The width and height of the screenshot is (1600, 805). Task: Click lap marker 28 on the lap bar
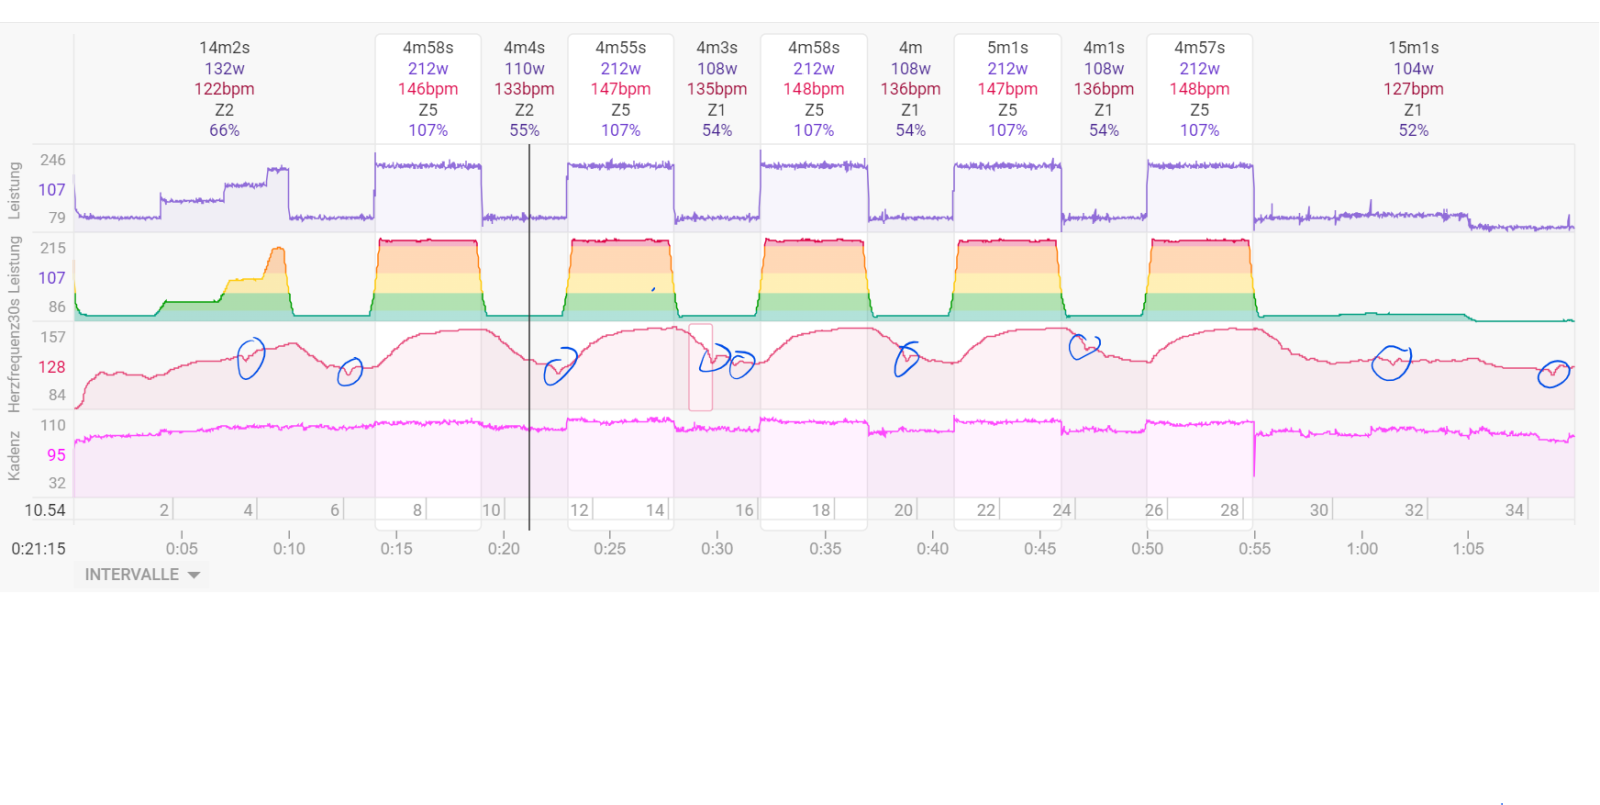pyautogui.click(x=1230, y=510)
